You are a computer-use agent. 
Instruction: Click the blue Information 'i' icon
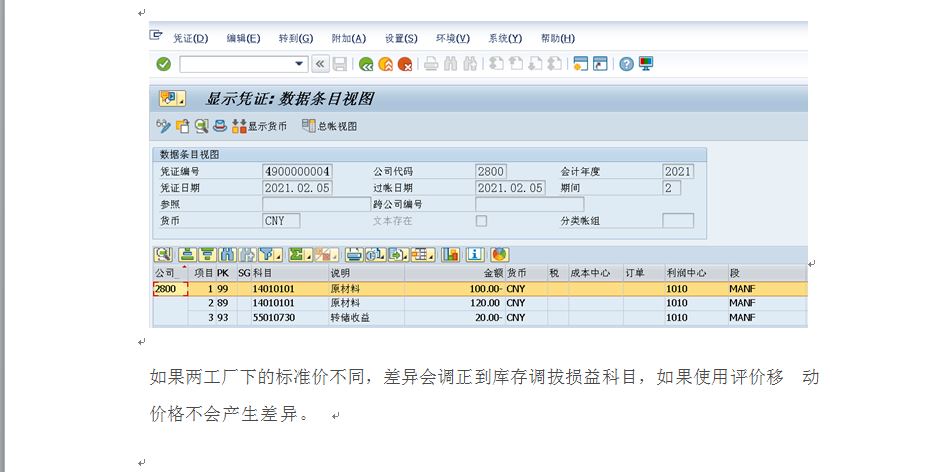tap(475, 255)
